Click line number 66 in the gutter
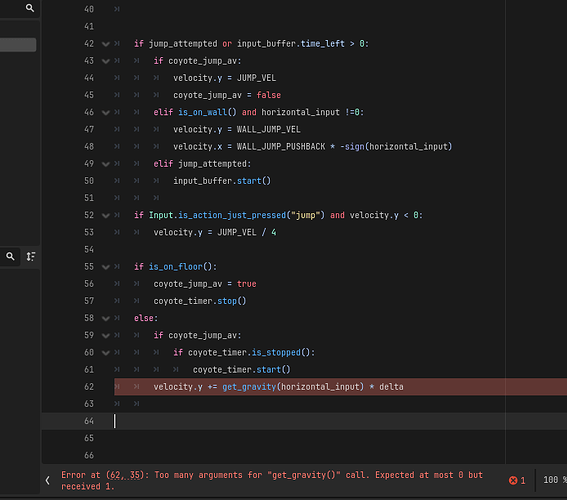Image resolution: width=567 pixels, height=500 pixels. [89, 456]
